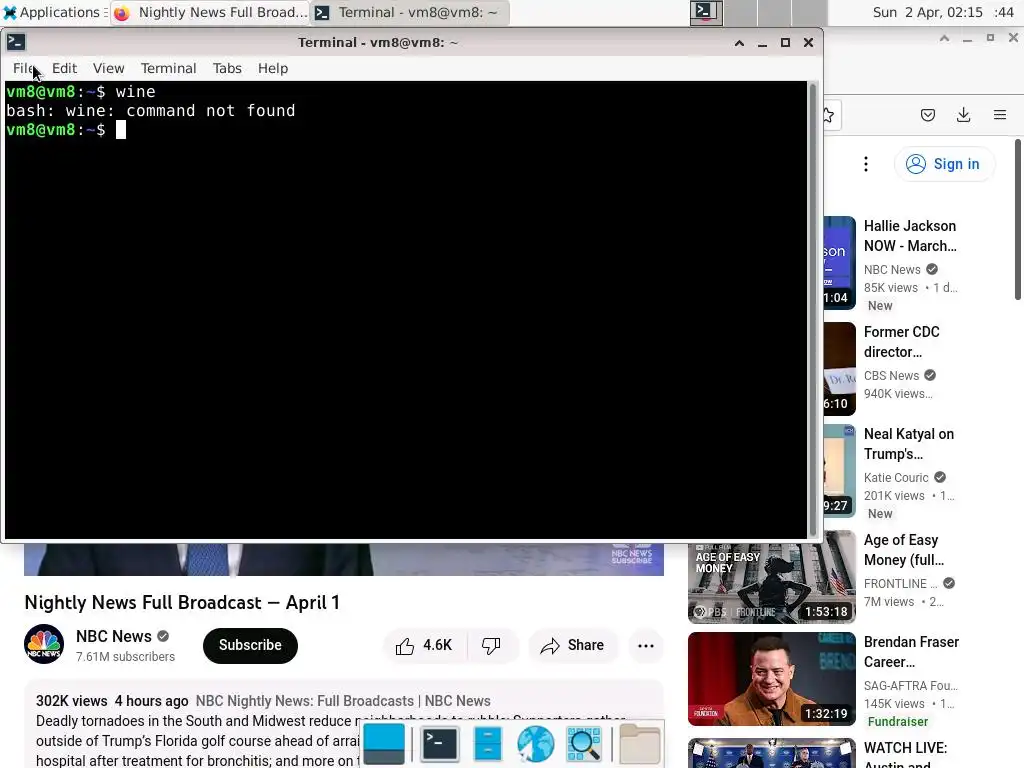
Task: Minimize the Terminal window
Action: click(x=762, y=43)
